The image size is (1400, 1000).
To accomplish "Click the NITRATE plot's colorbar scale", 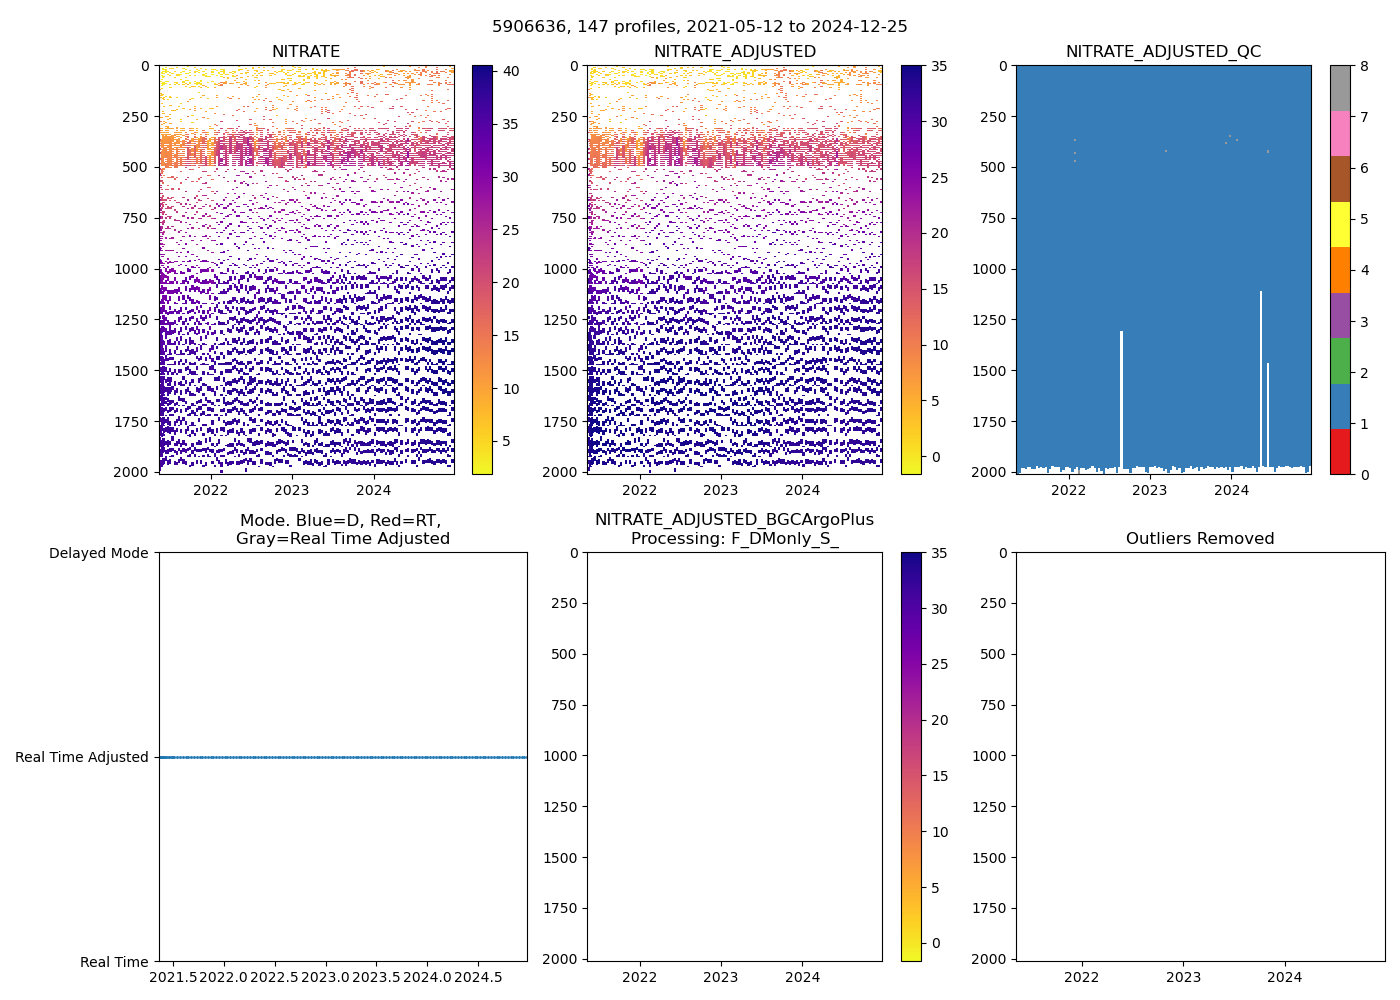I will pyautogui.click(x=482, y=269).
